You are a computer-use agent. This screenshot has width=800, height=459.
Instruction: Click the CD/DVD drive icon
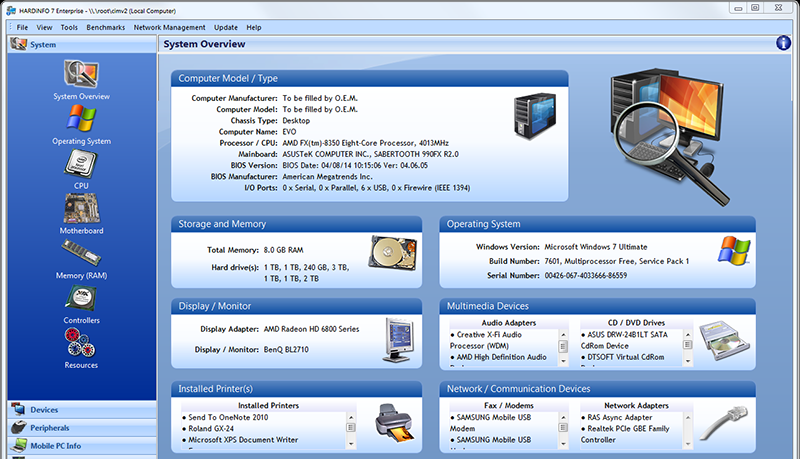724,341
